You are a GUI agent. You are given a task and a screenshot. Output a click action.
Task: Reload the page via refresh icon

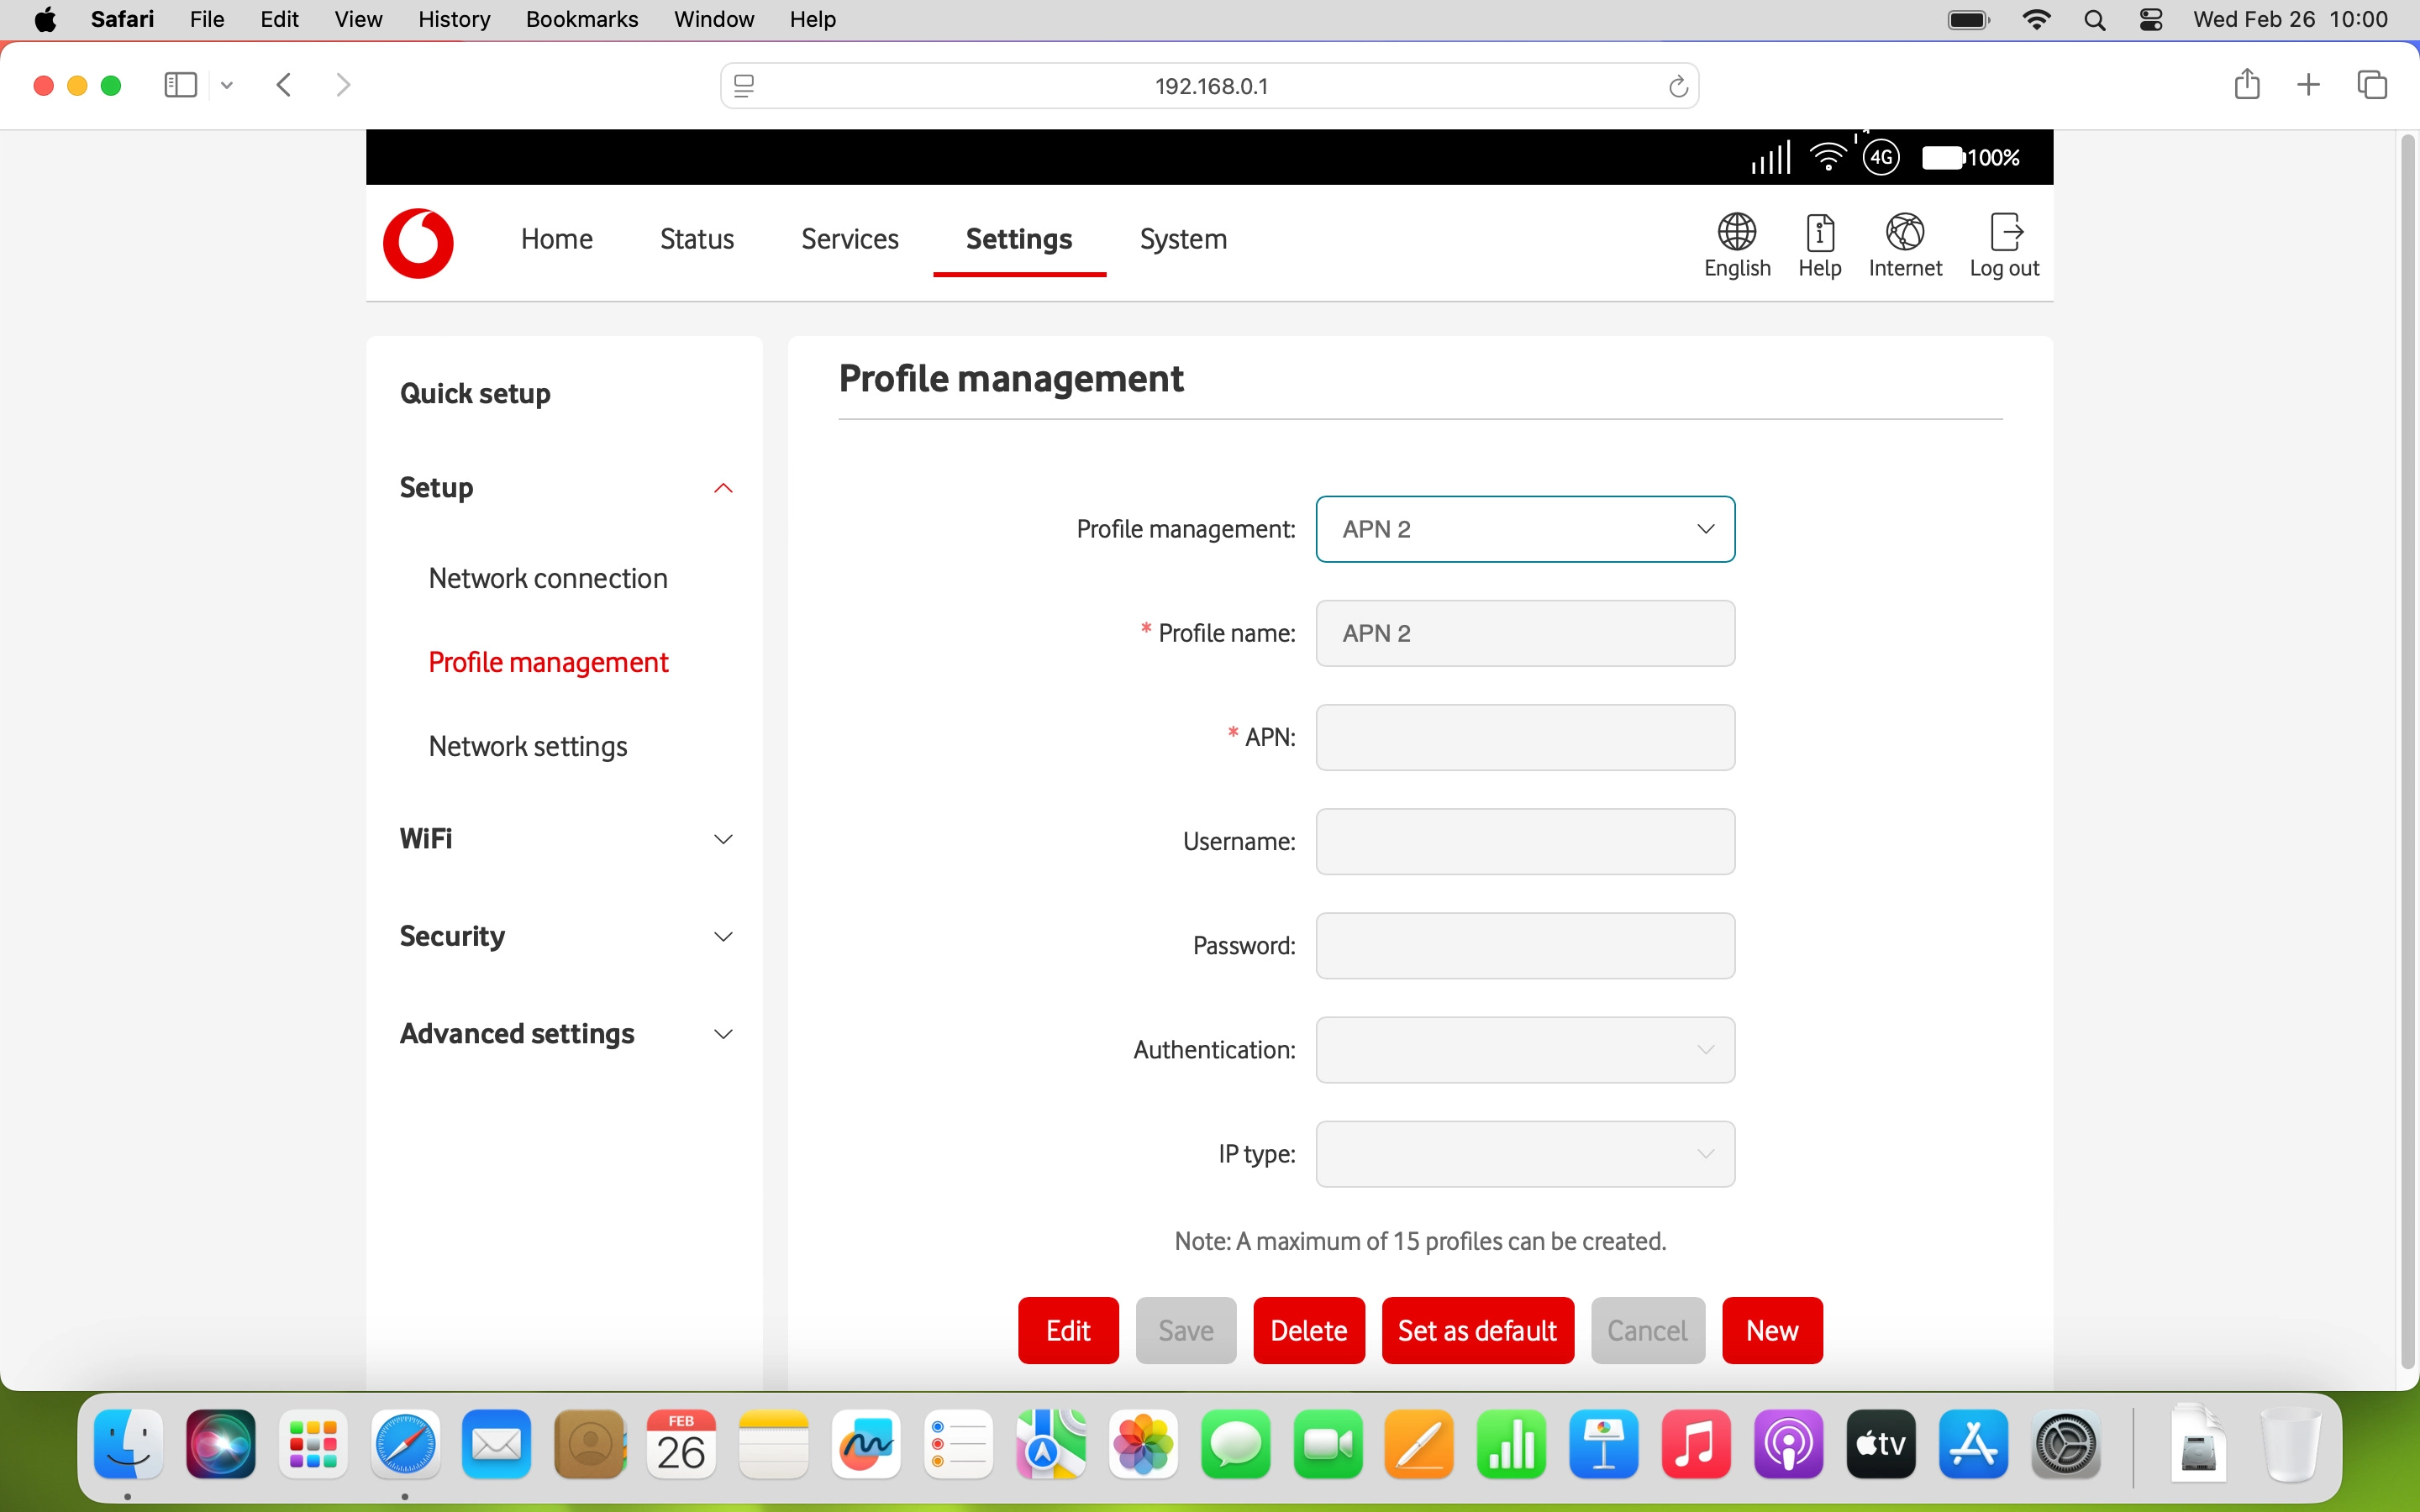point(1677,85)
